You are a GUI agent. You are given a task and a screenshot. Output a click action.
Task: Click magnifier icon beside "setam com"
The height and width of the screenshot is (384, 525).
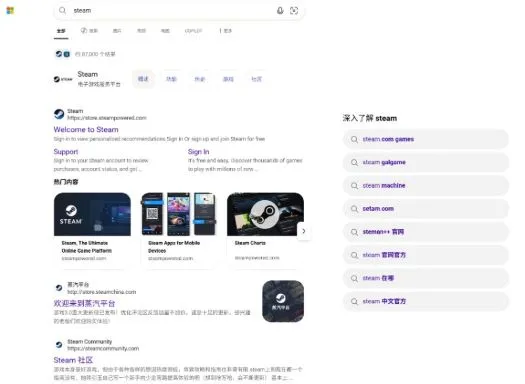tap(354, 209)
